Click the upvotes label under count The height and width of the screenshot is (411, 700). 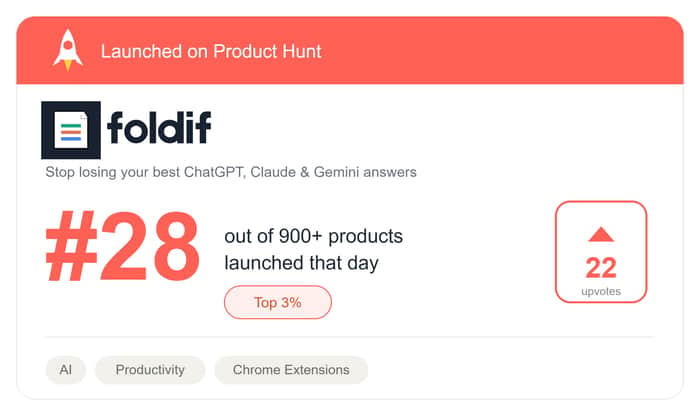click(x=601, y=291)
